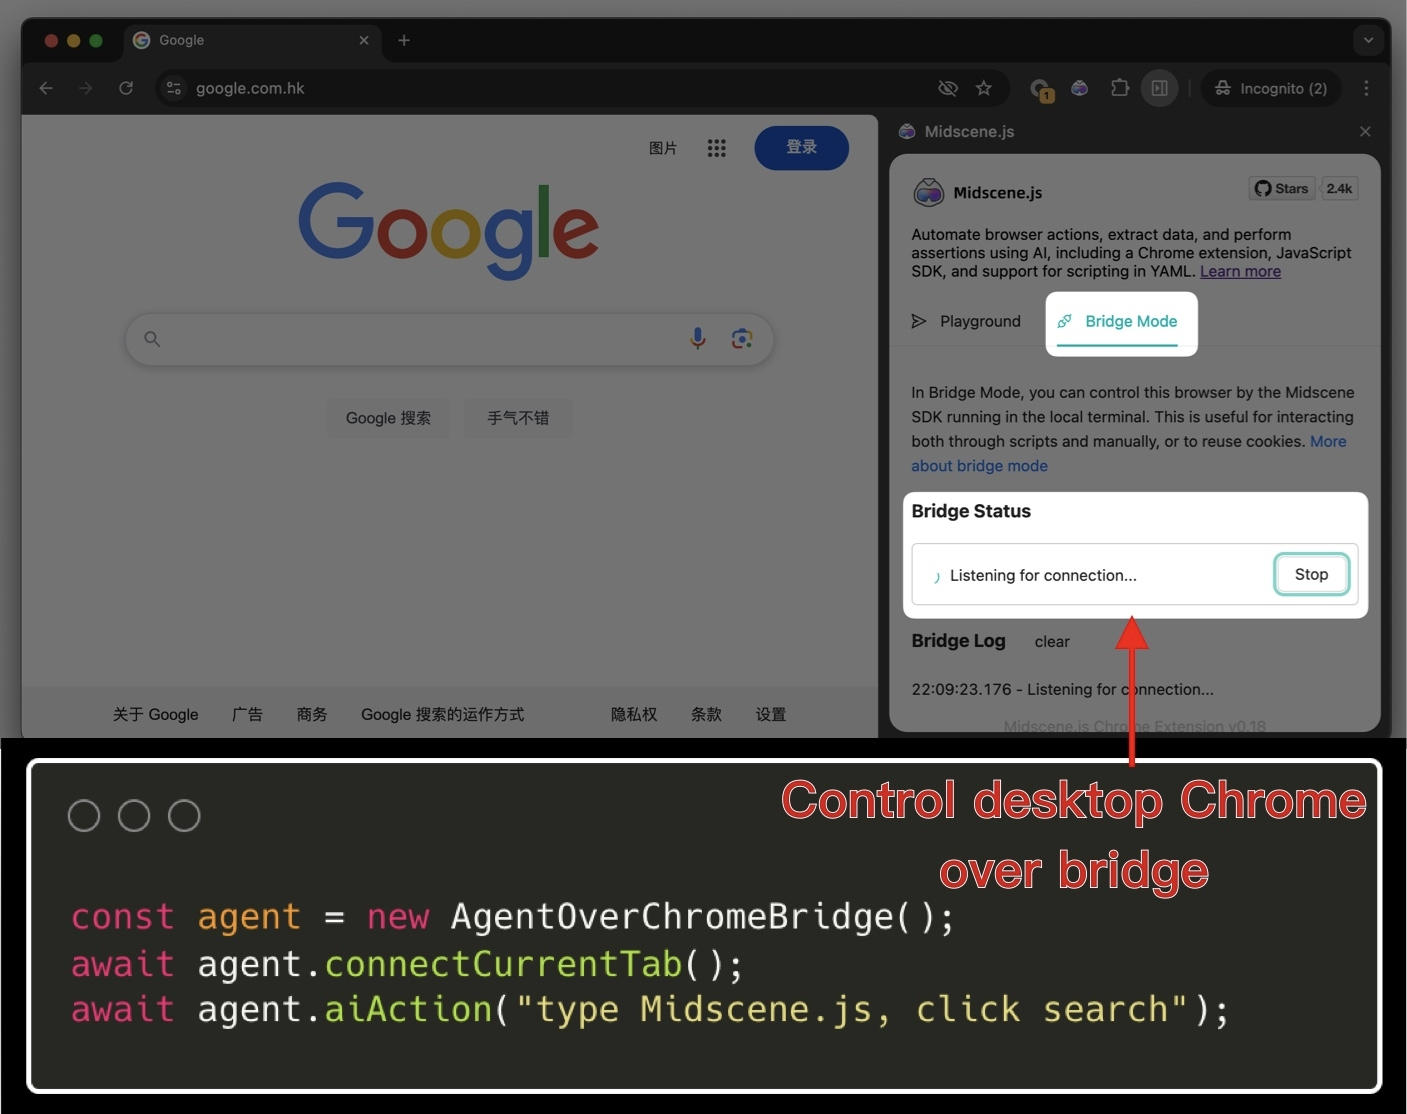Bookmark this page with the star icon
Image resolution: width=1407 pixels, height=1114 pixels.
point(984,88)
